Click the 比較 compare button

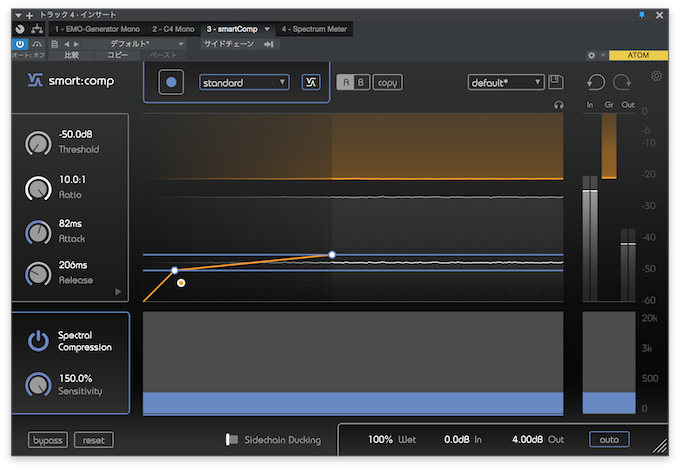click(x=71, y=55)
